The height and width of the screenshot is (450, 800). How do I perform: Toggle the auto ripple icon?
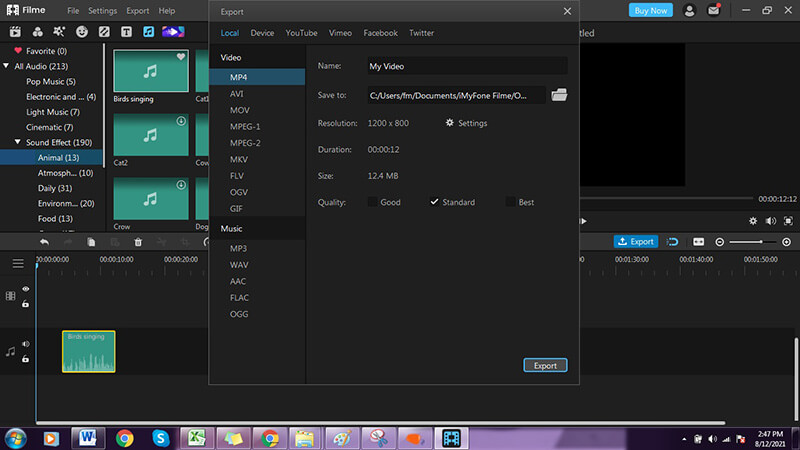(672, 242)
